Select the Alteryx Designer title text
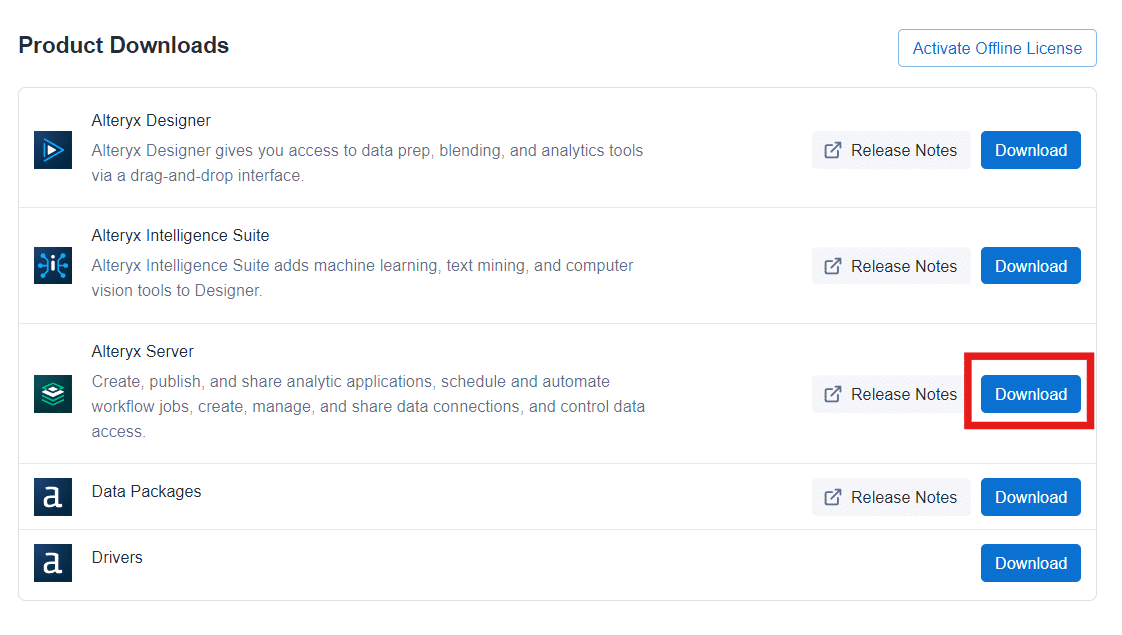Image resolution: width=1122 pixels, height=635 pixels. tap(151, 120)
